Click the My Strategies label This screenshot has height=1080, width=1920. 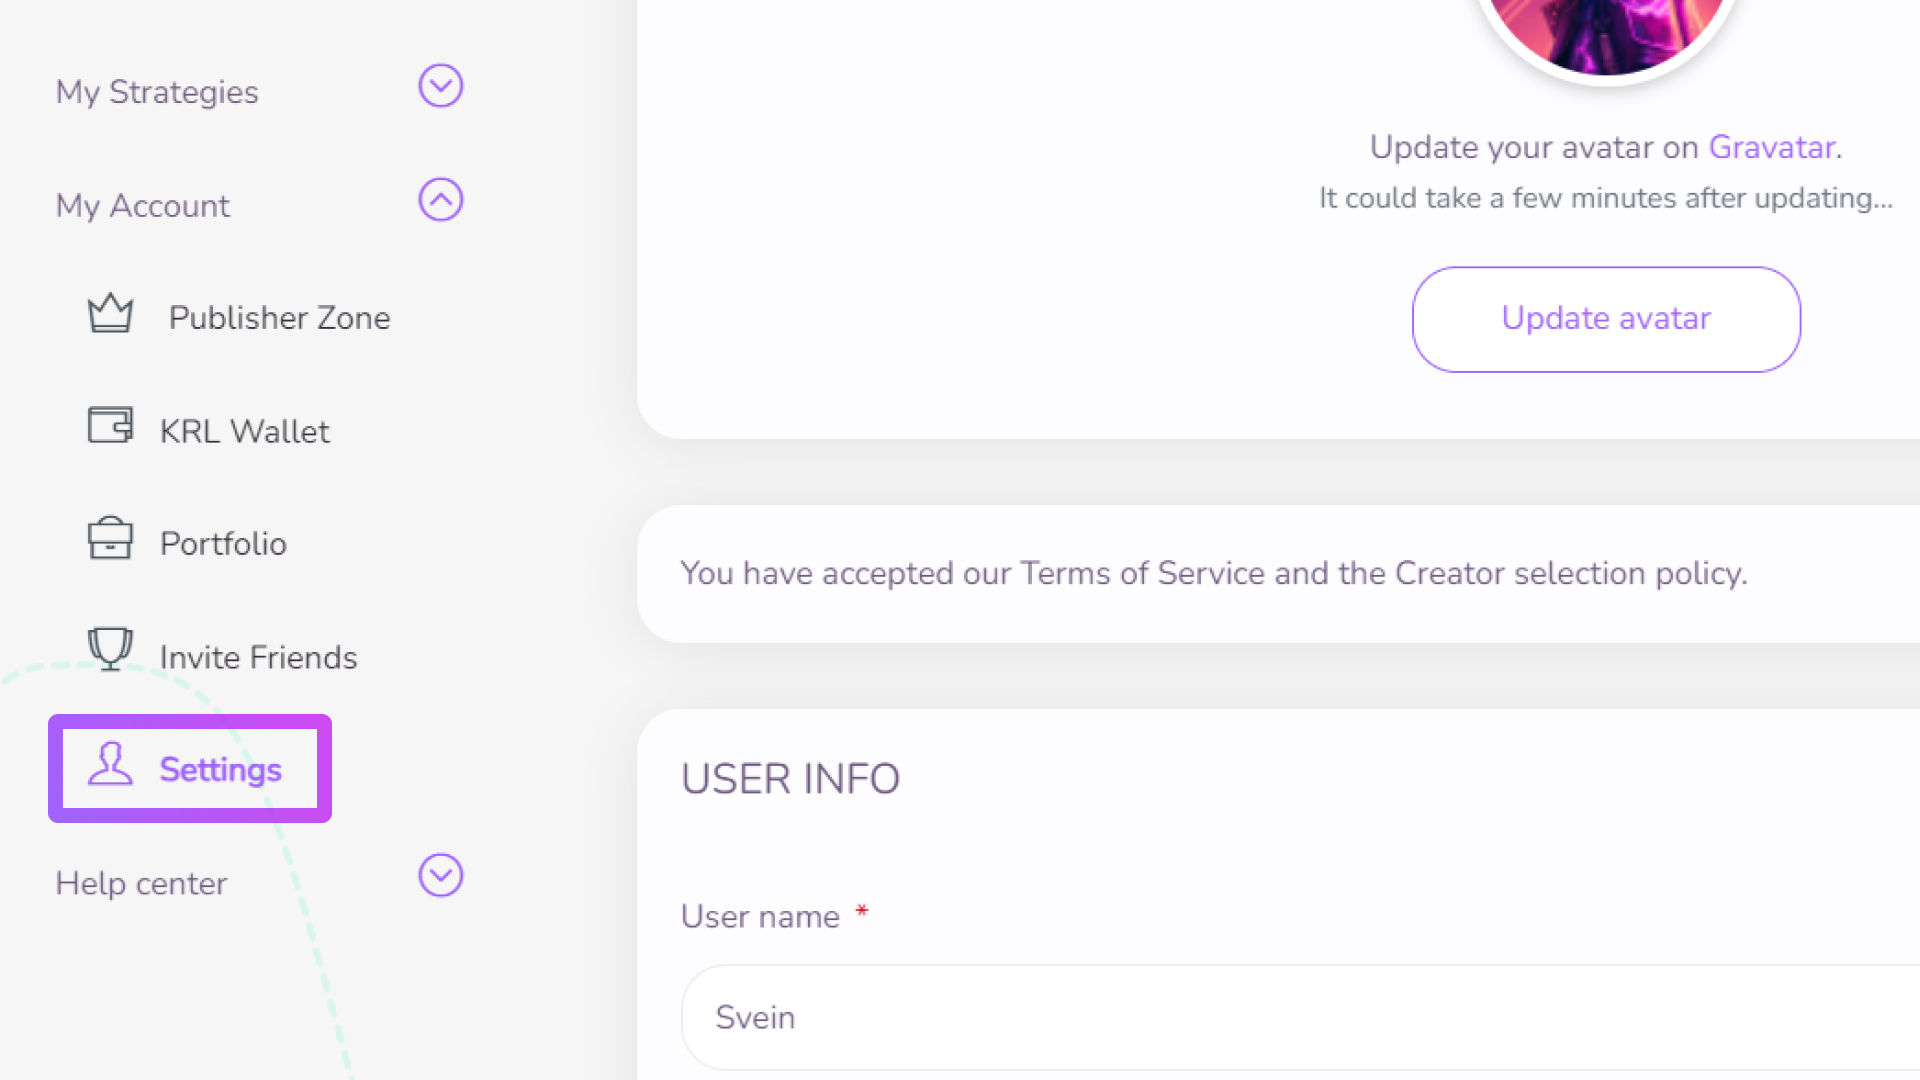pyautogui.click(x=157, y=92)
